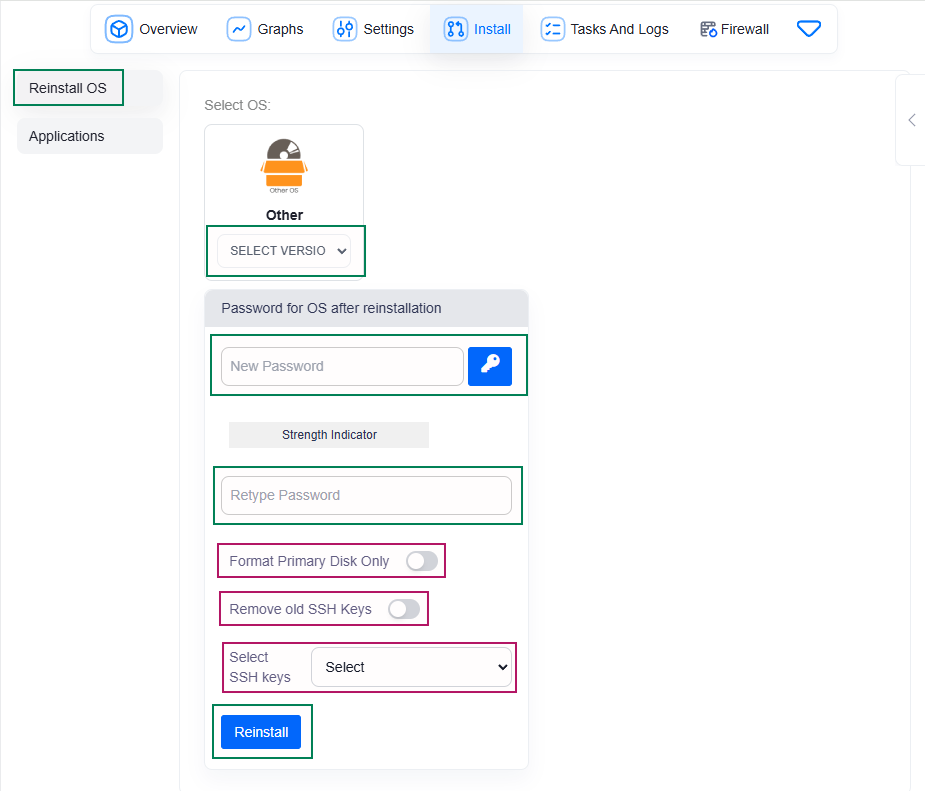This screenshot has width=925, height=791.
Task: Click the Settings sliders icon
Action: pos(345,29)
